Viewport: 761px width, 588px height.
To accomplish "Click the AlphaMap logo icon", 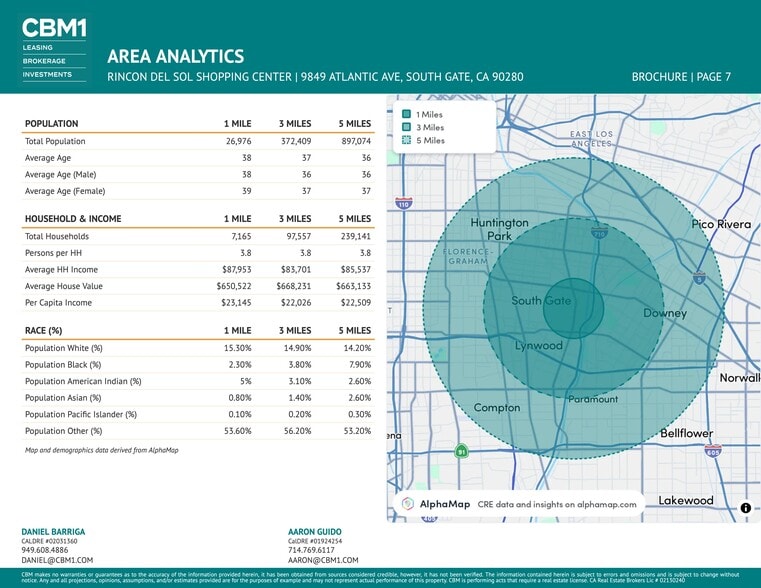I will 408,504.
